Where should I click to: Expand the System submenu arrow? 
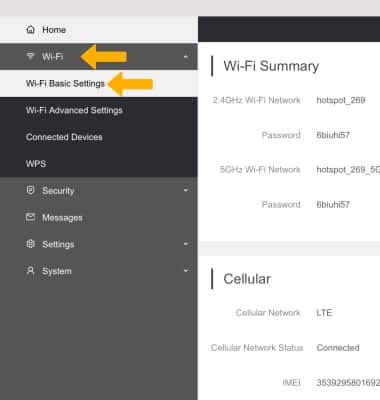(x=186, y=271)
